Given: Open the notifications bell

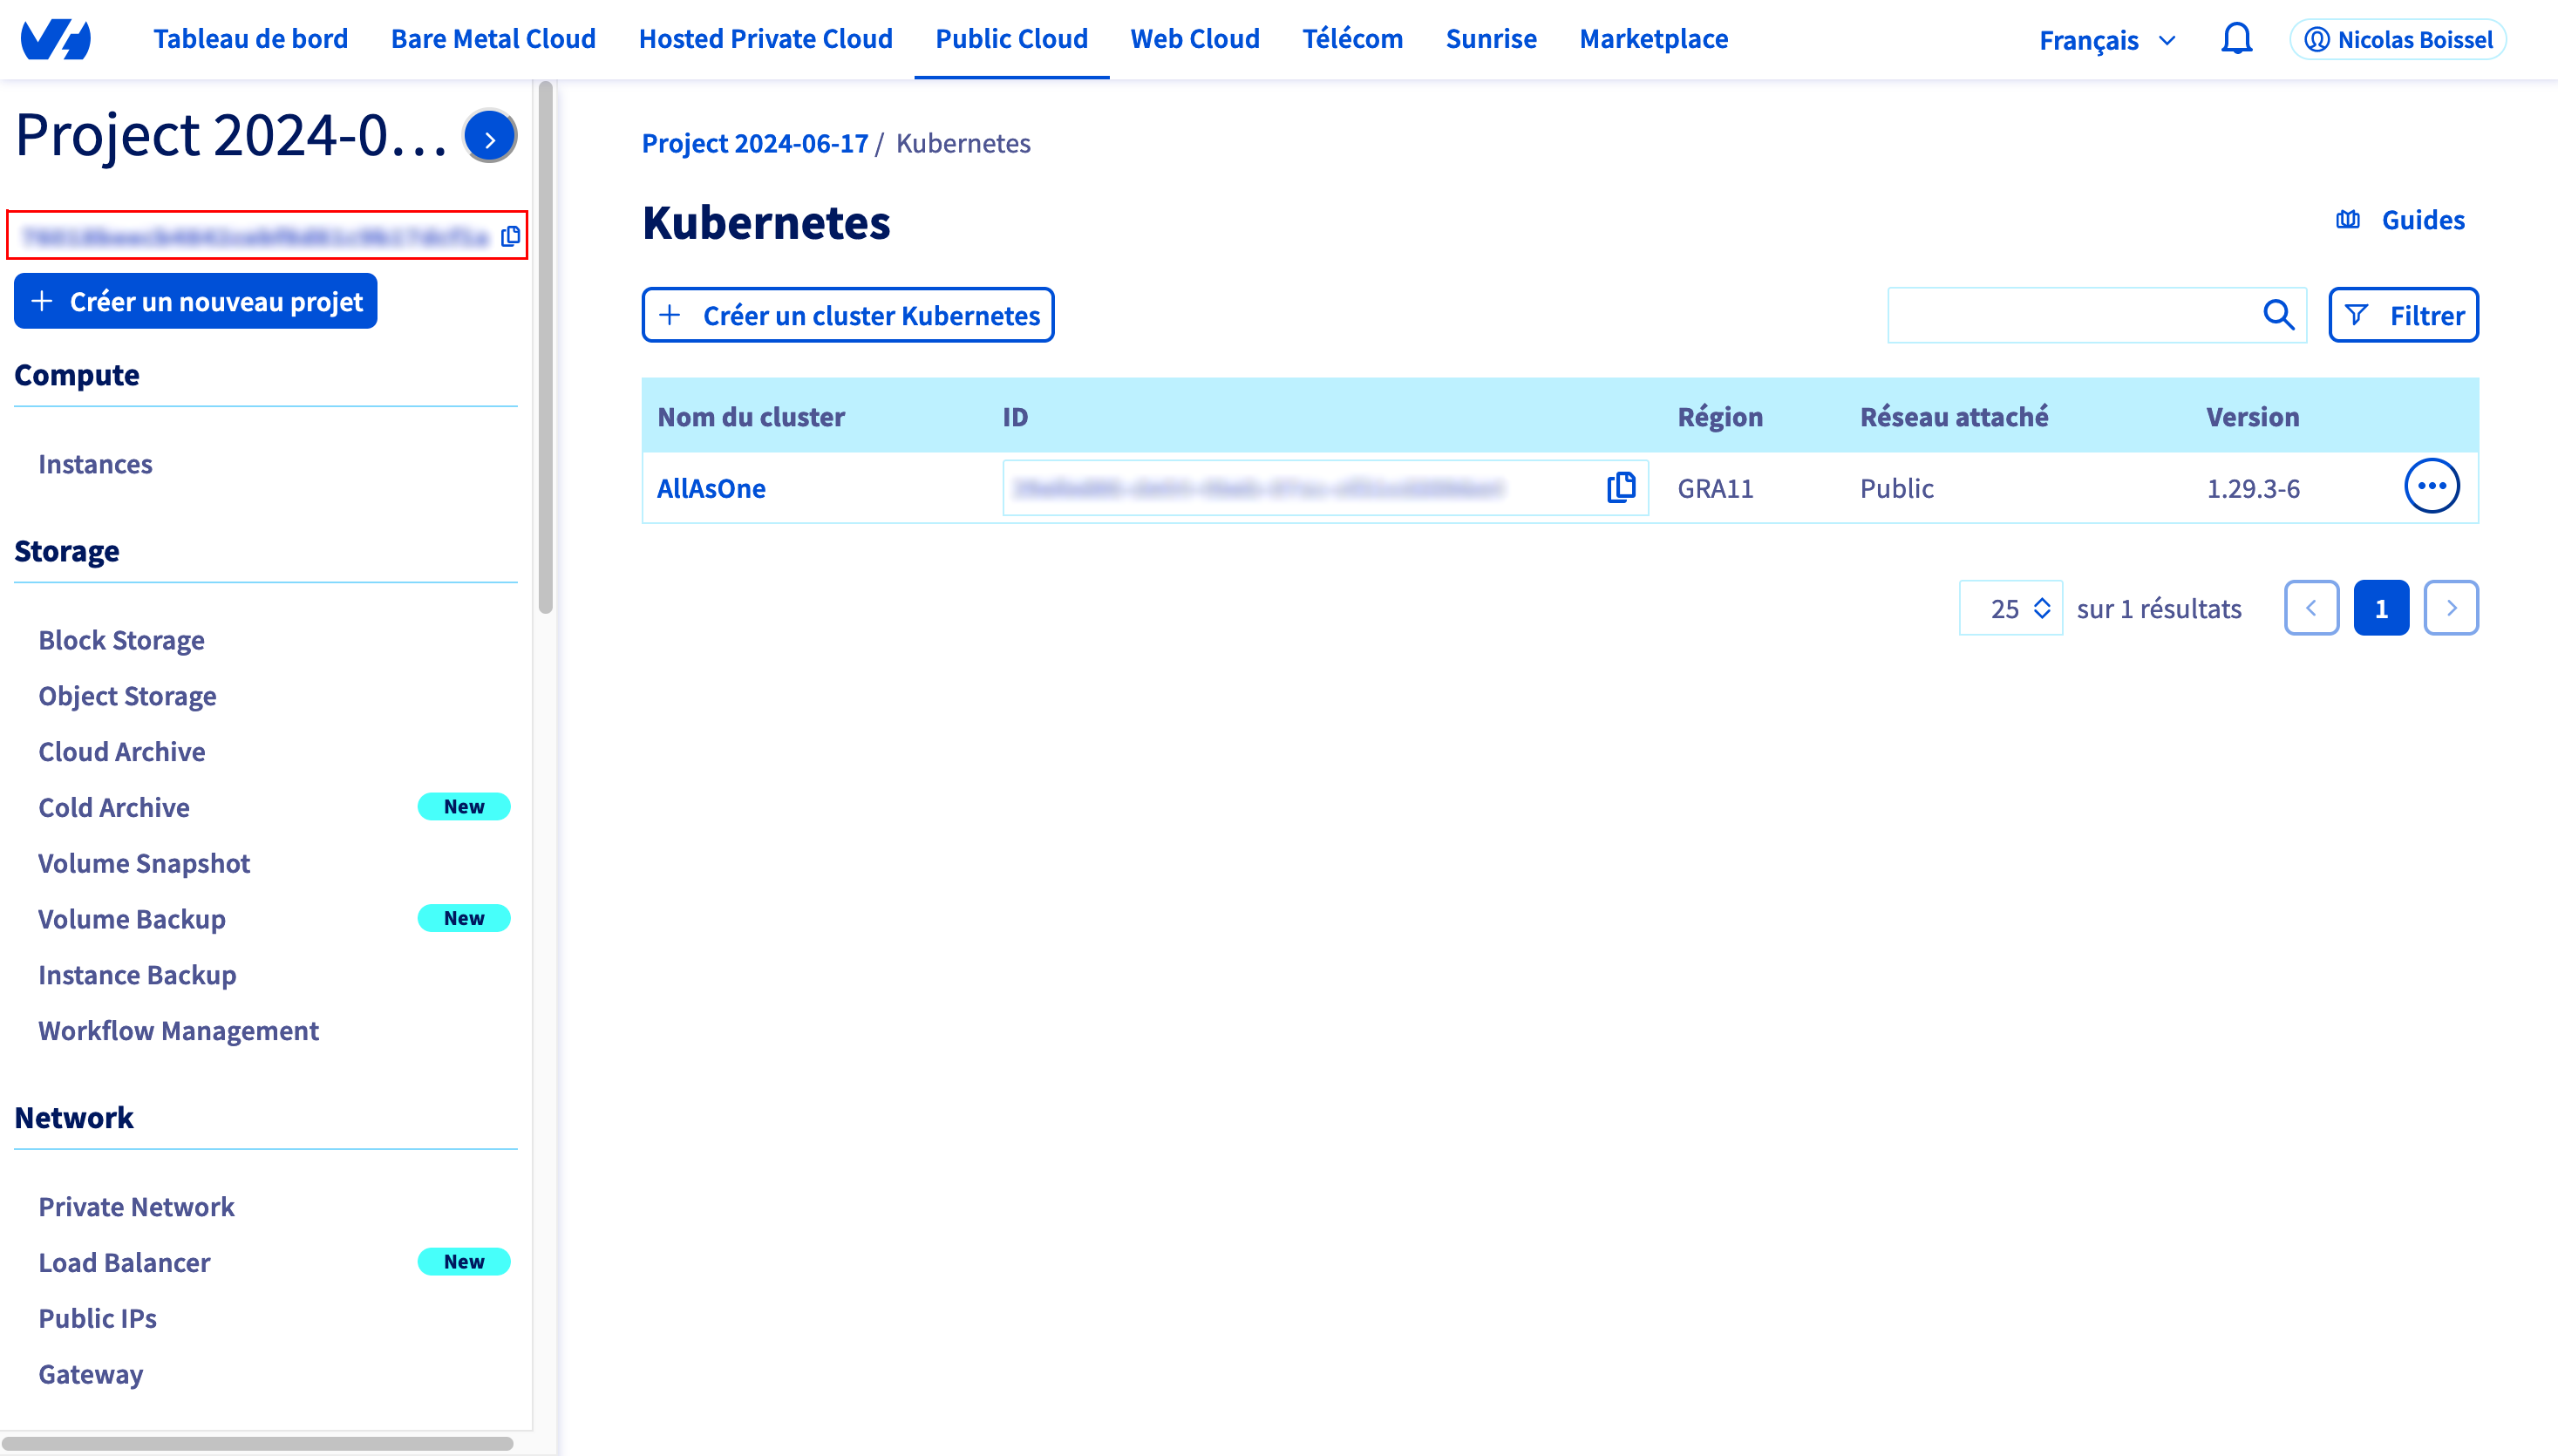Looking at the screenshot, I should 2236,40.
